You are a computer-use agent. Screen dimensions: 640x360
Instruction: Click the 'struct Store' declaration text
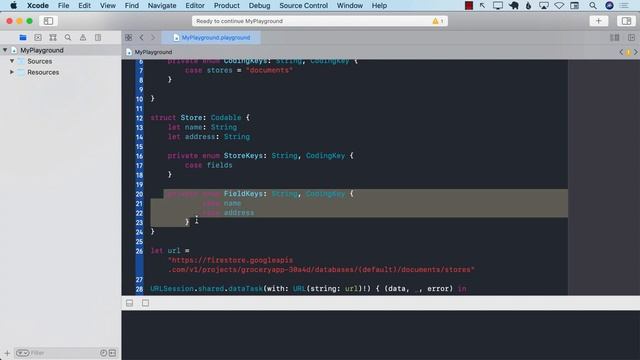(x=176, y=118)
